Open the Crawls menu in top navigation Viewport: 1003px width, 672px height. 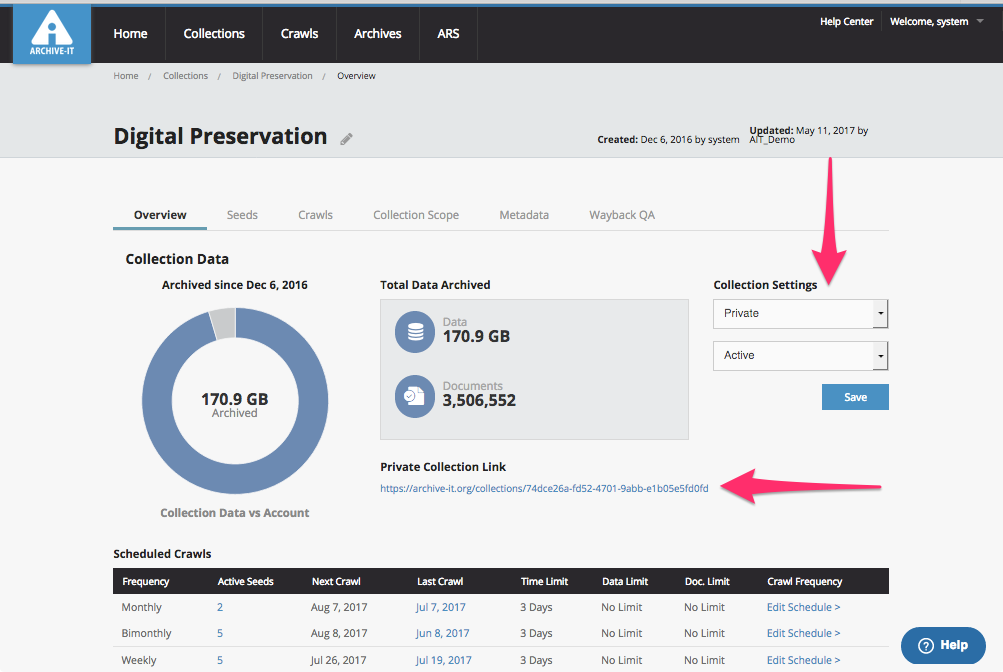click(x=299, y=34)
